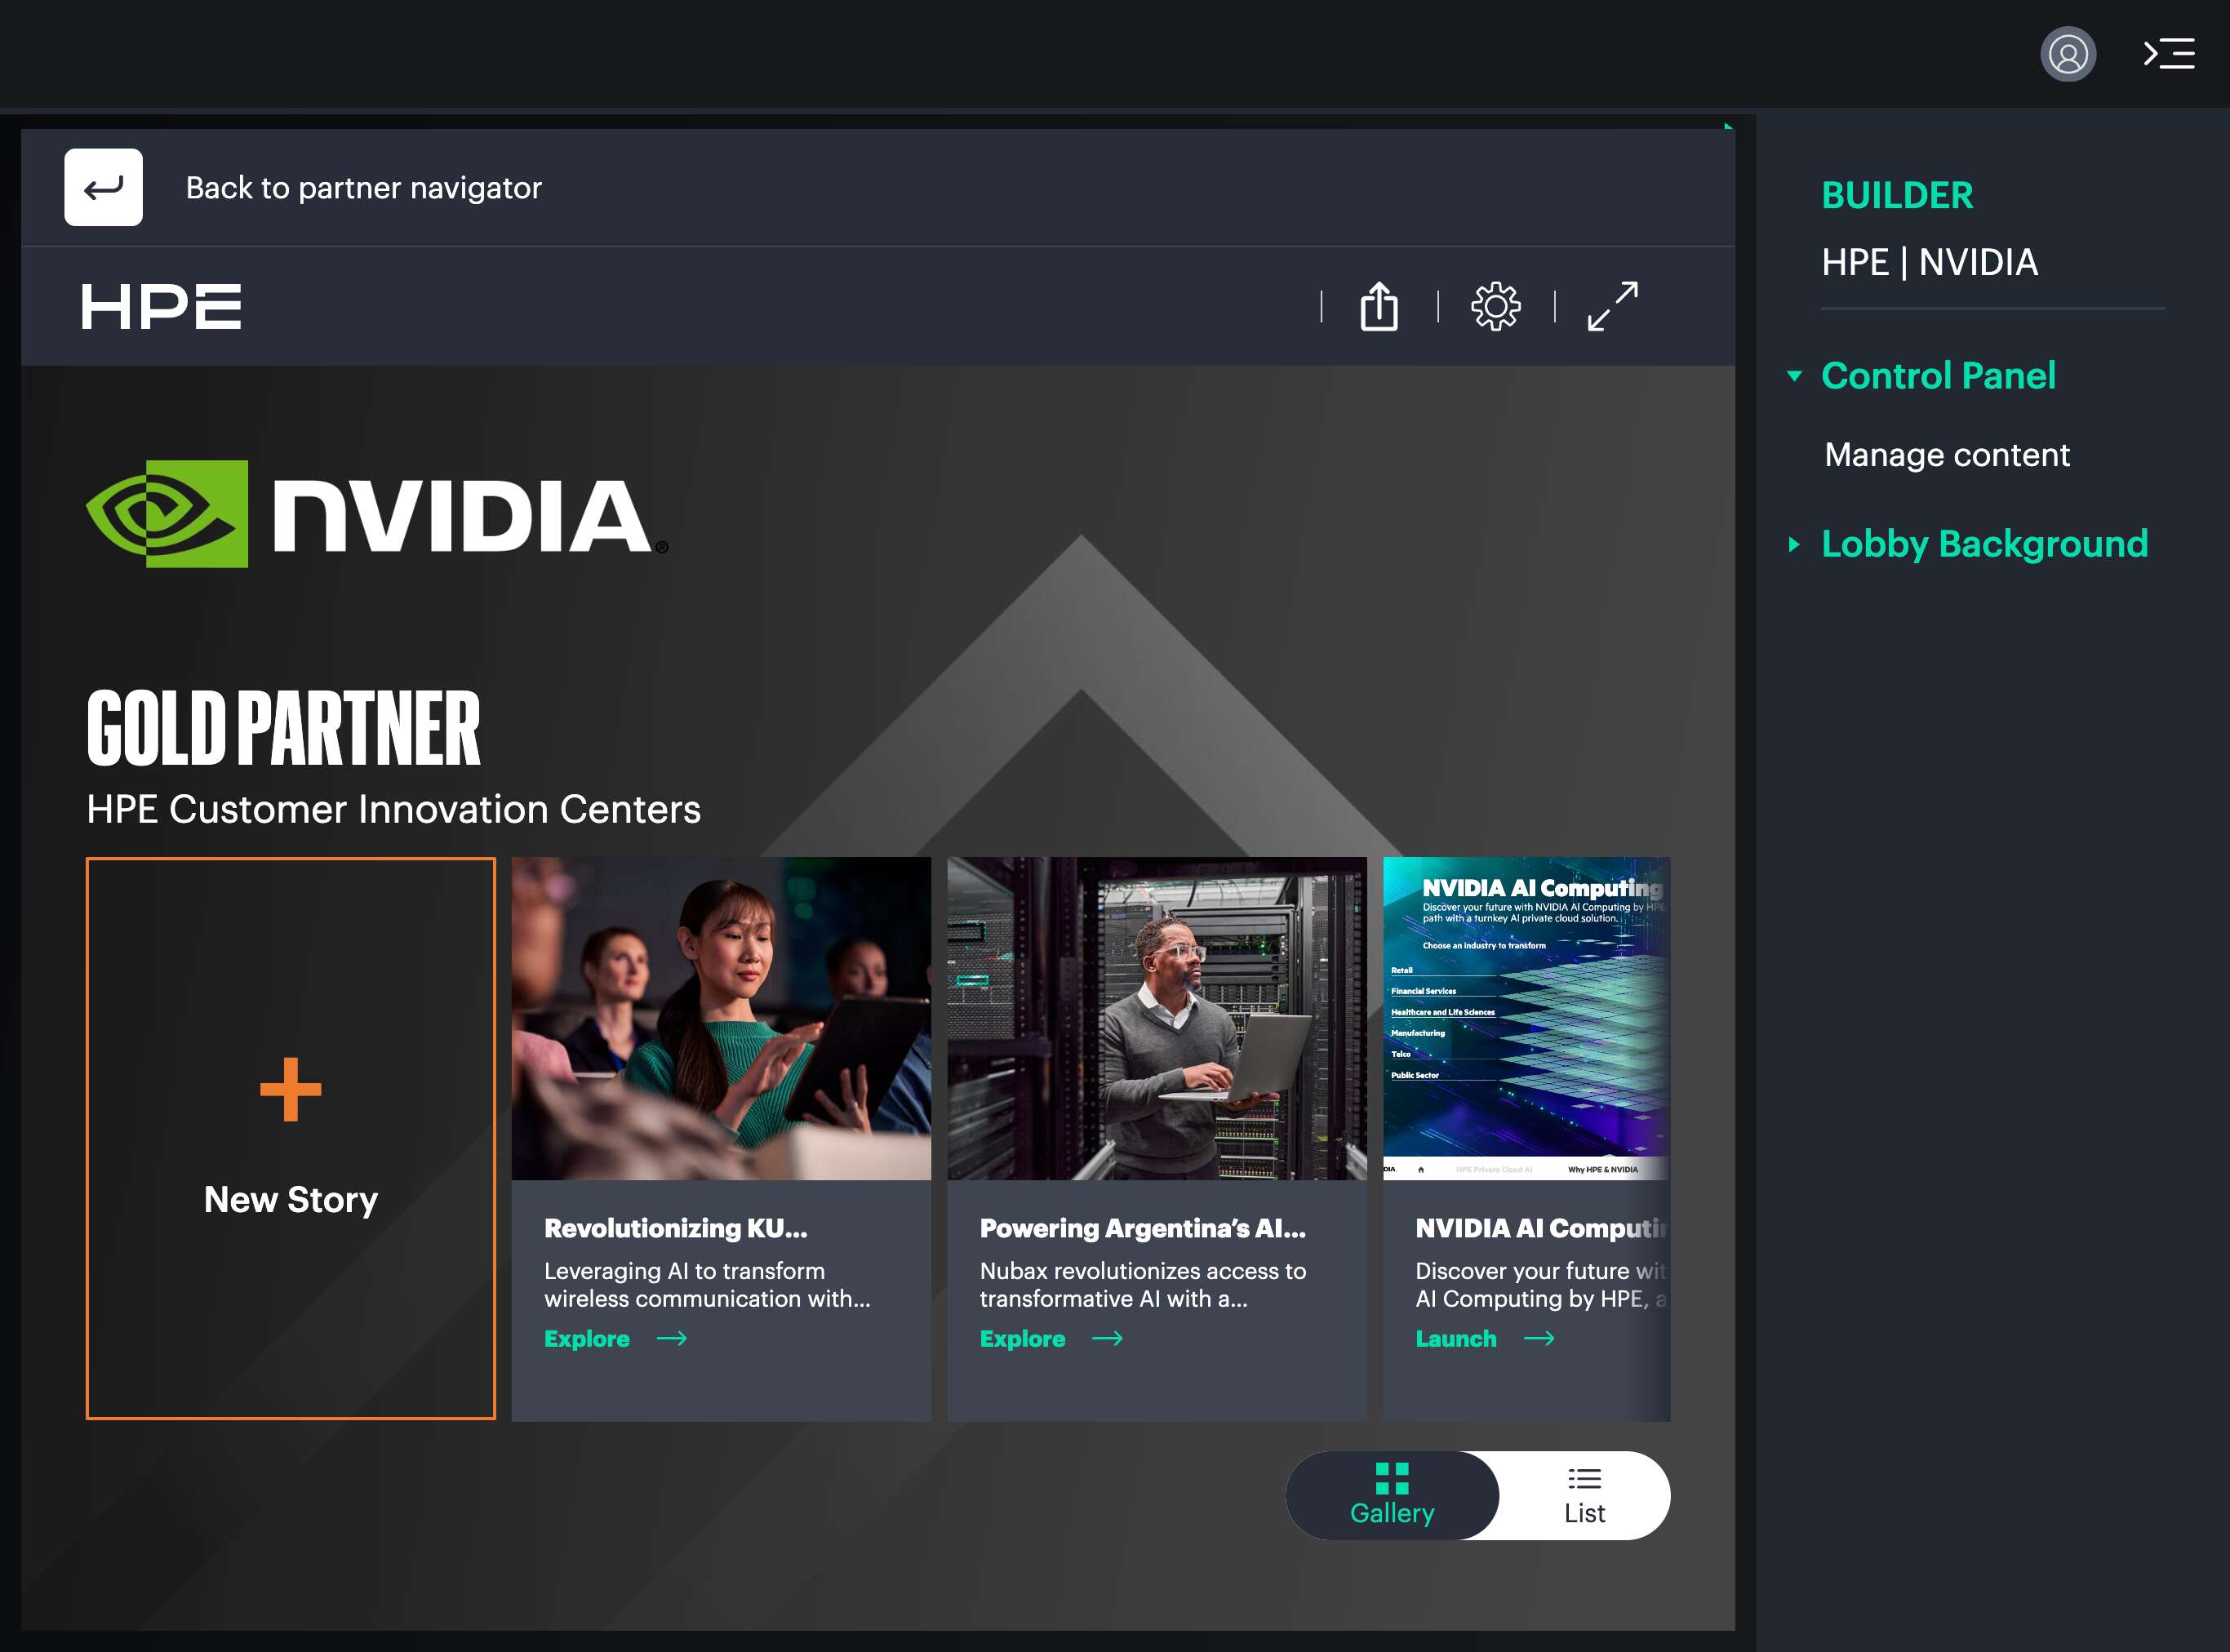This screenshot has height=1652, width=2230.
Task: Open thumbnail of woman with tablet
Action: pos(721,1018)
